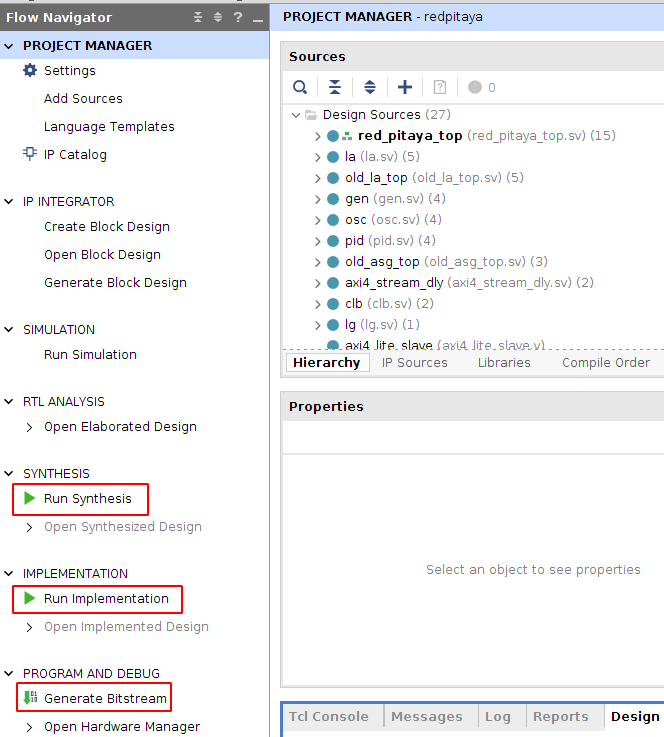This screenshot has height=737, width=664.
Task: Switch to the IP Sources tab
Action: tap(414, 363)
